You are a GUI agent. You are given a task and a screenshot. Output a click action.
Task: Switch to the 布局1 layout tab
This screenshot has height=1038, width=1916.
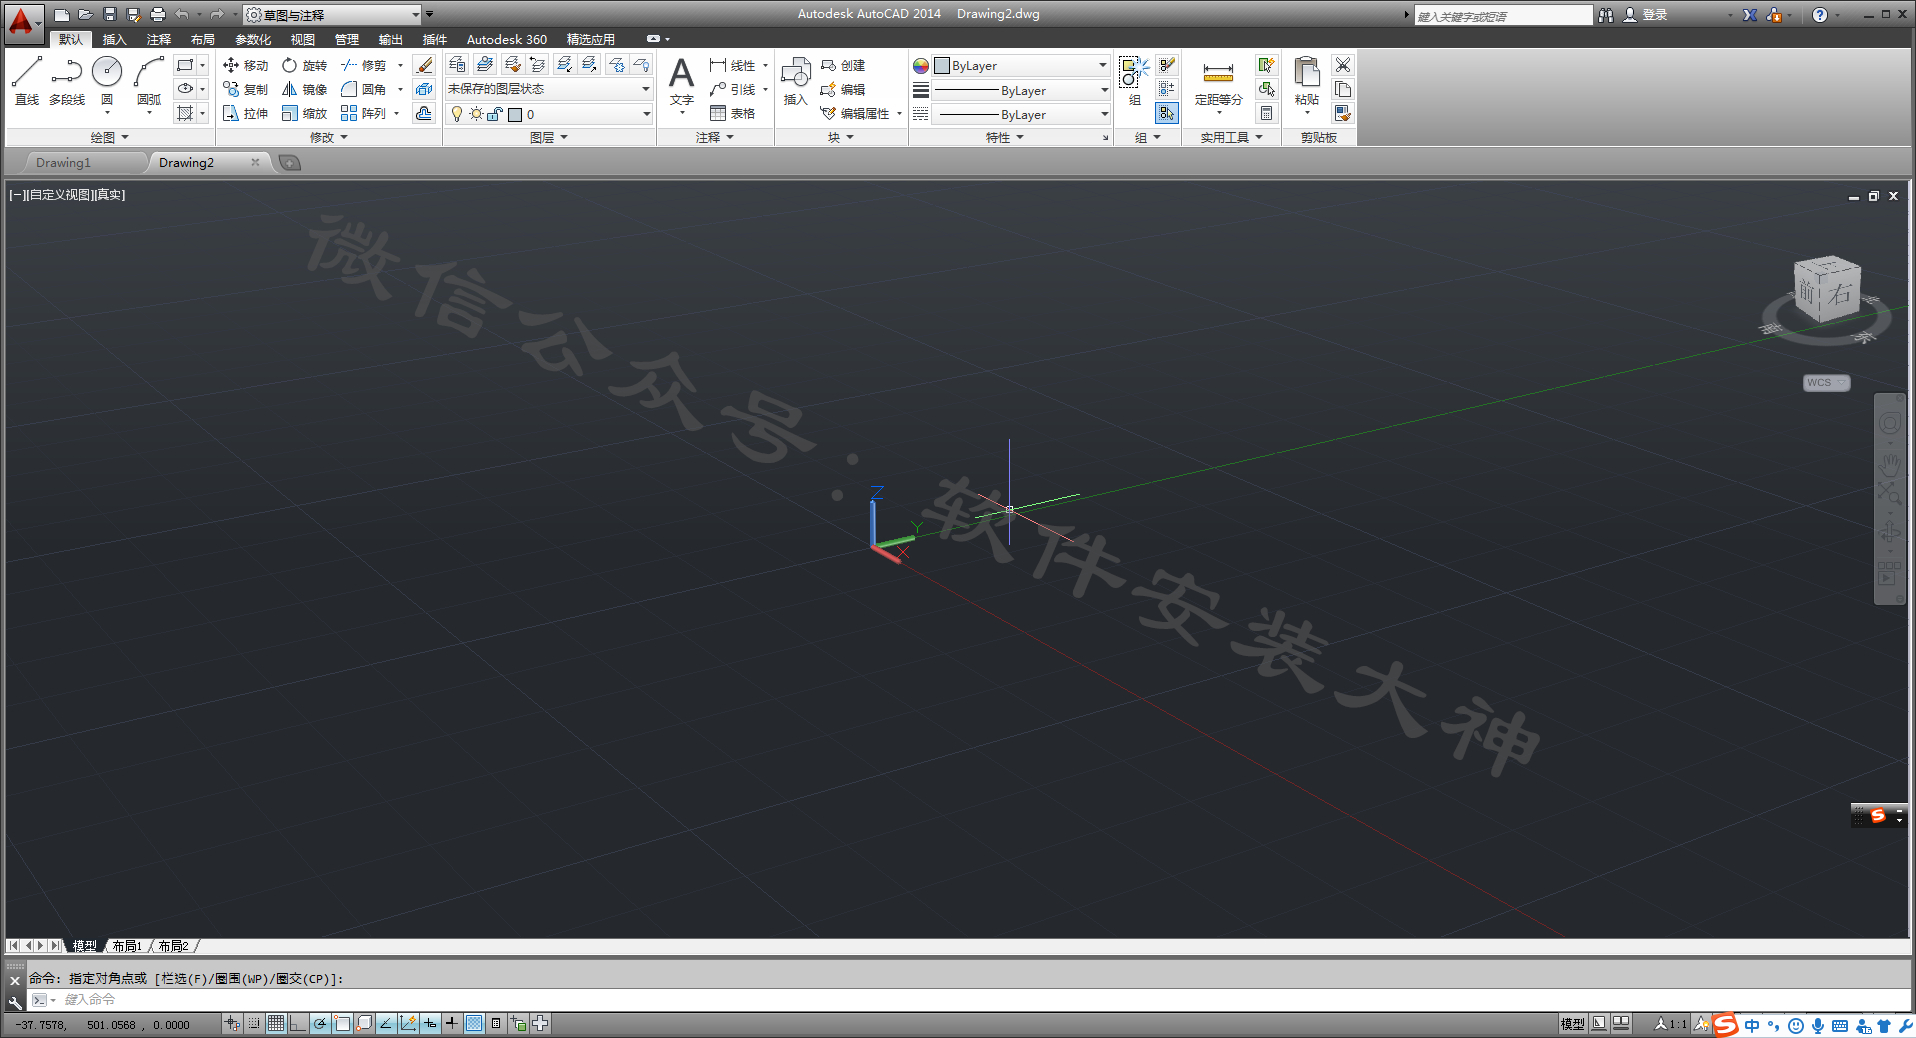[126, 946]
